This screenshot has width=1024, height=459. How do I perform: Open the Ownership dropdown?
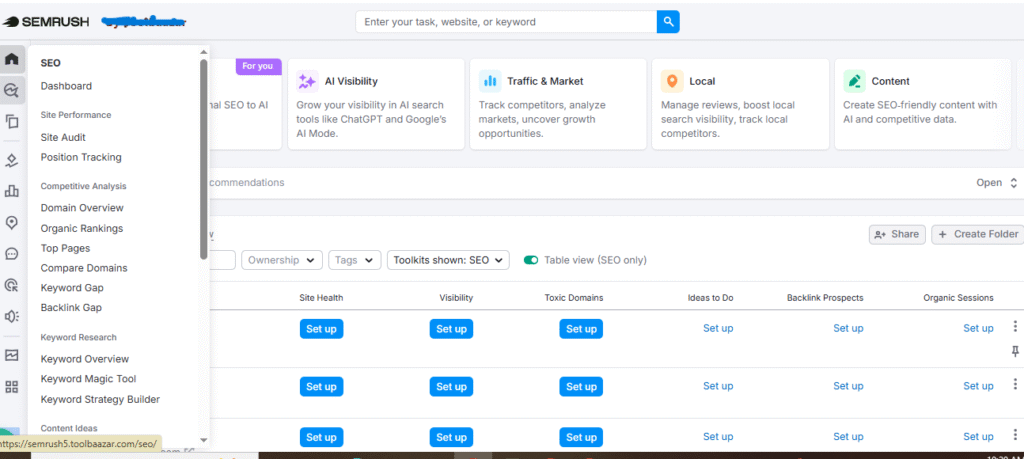click(x=281, y=260)
